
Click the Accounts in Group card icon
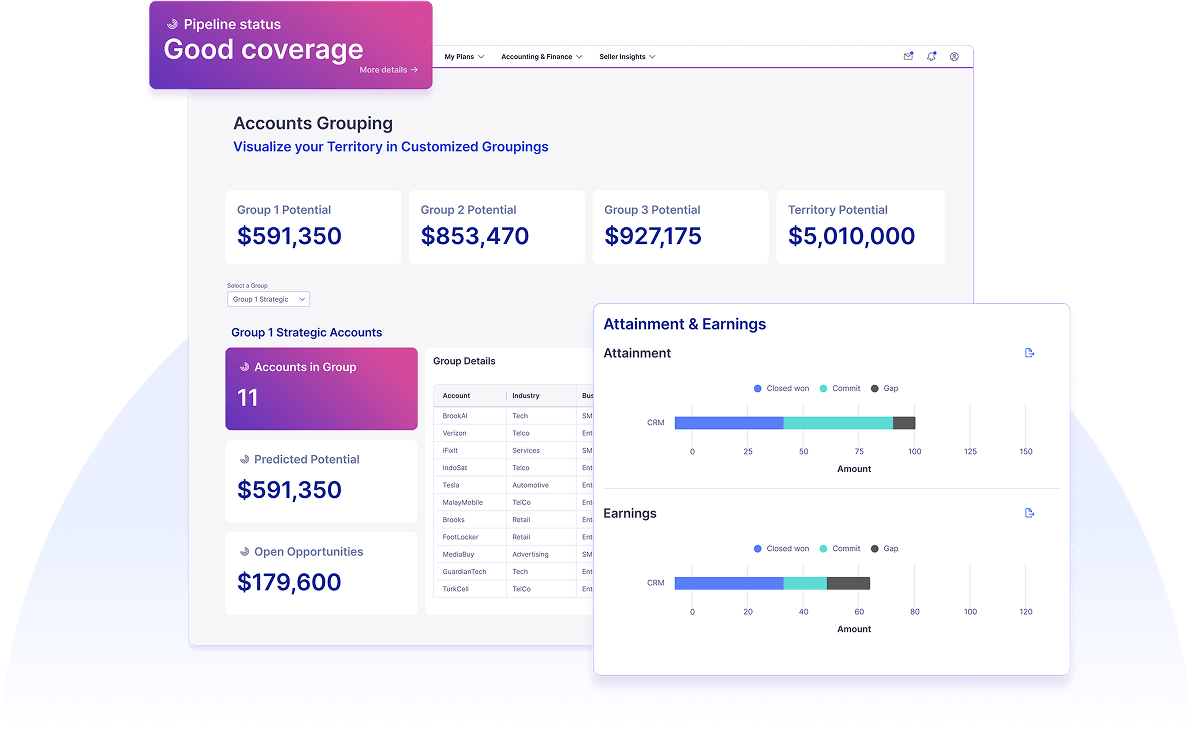pos(244,367)
